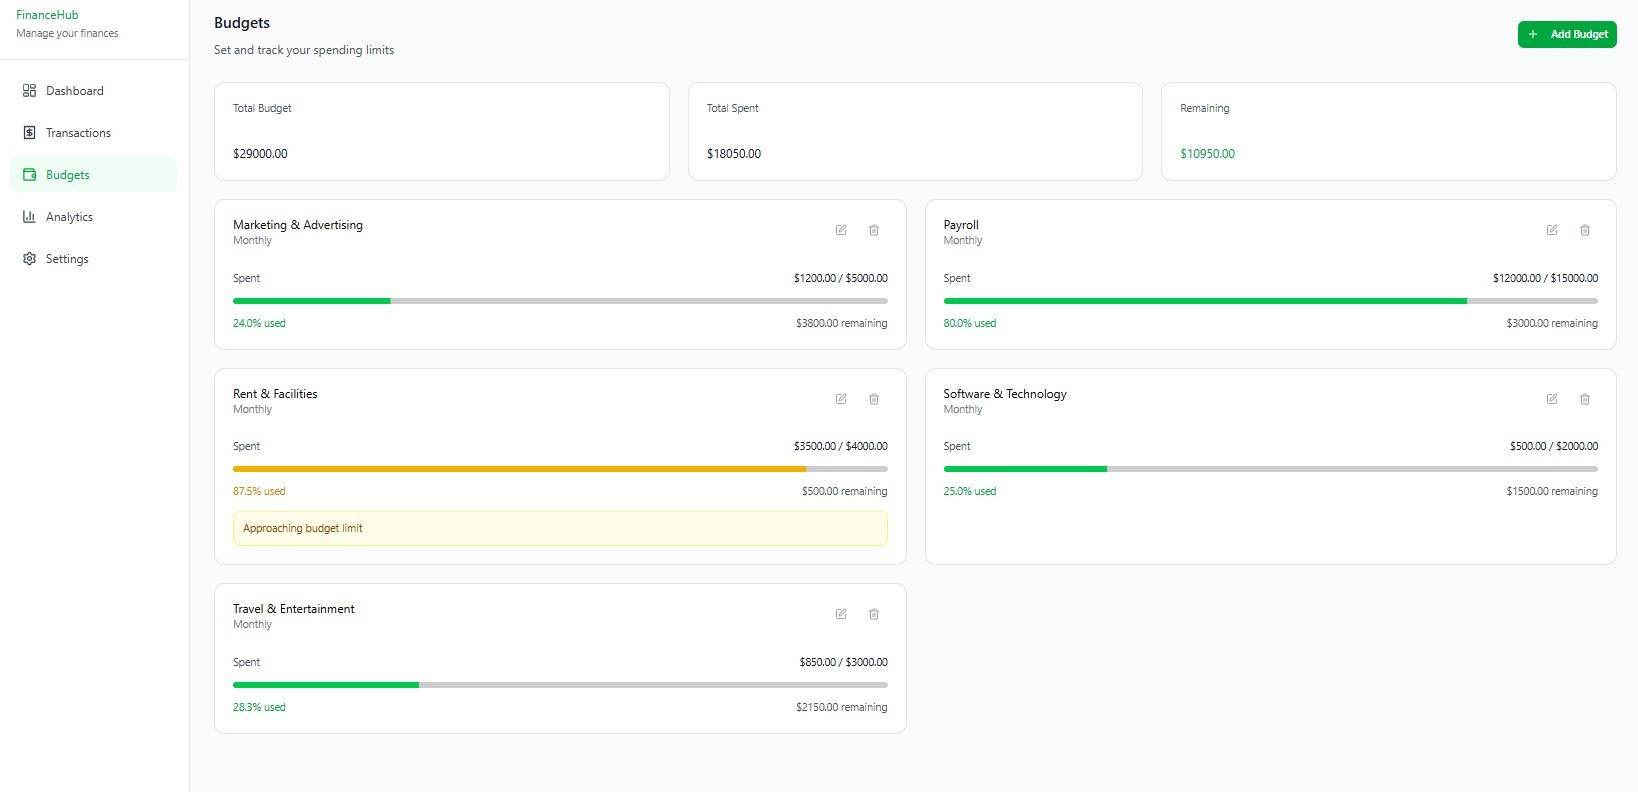Click '$12000.00 / $15000.00' amount
The height and width of the screenshot is (792, 1638).
(x=1545, y=278)
